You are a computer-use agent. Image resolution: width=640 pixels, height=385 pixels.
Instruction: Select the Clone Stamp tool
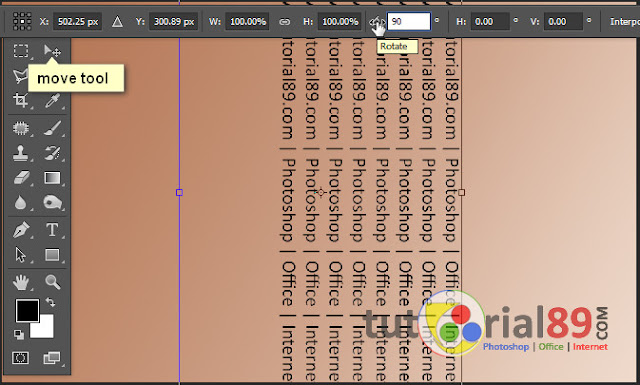coord(20,153)
